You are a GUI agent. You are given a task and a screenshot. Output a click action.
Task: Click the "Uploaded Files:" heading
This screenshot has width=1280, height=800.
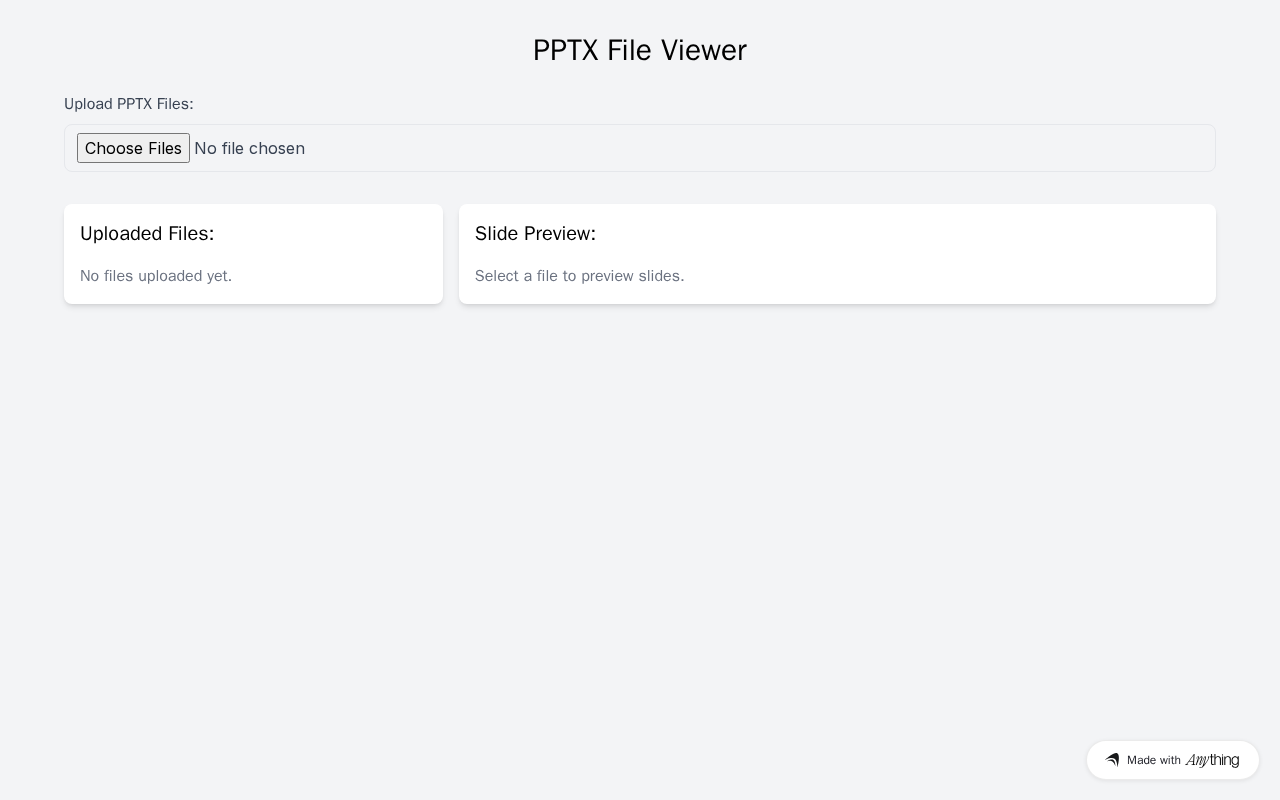(x=147, y=233)
